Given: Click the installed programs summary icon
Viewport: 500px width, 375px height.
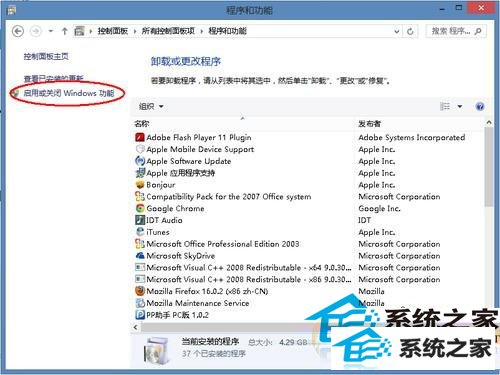Looking at the screenshot, I should pos(157,350).
